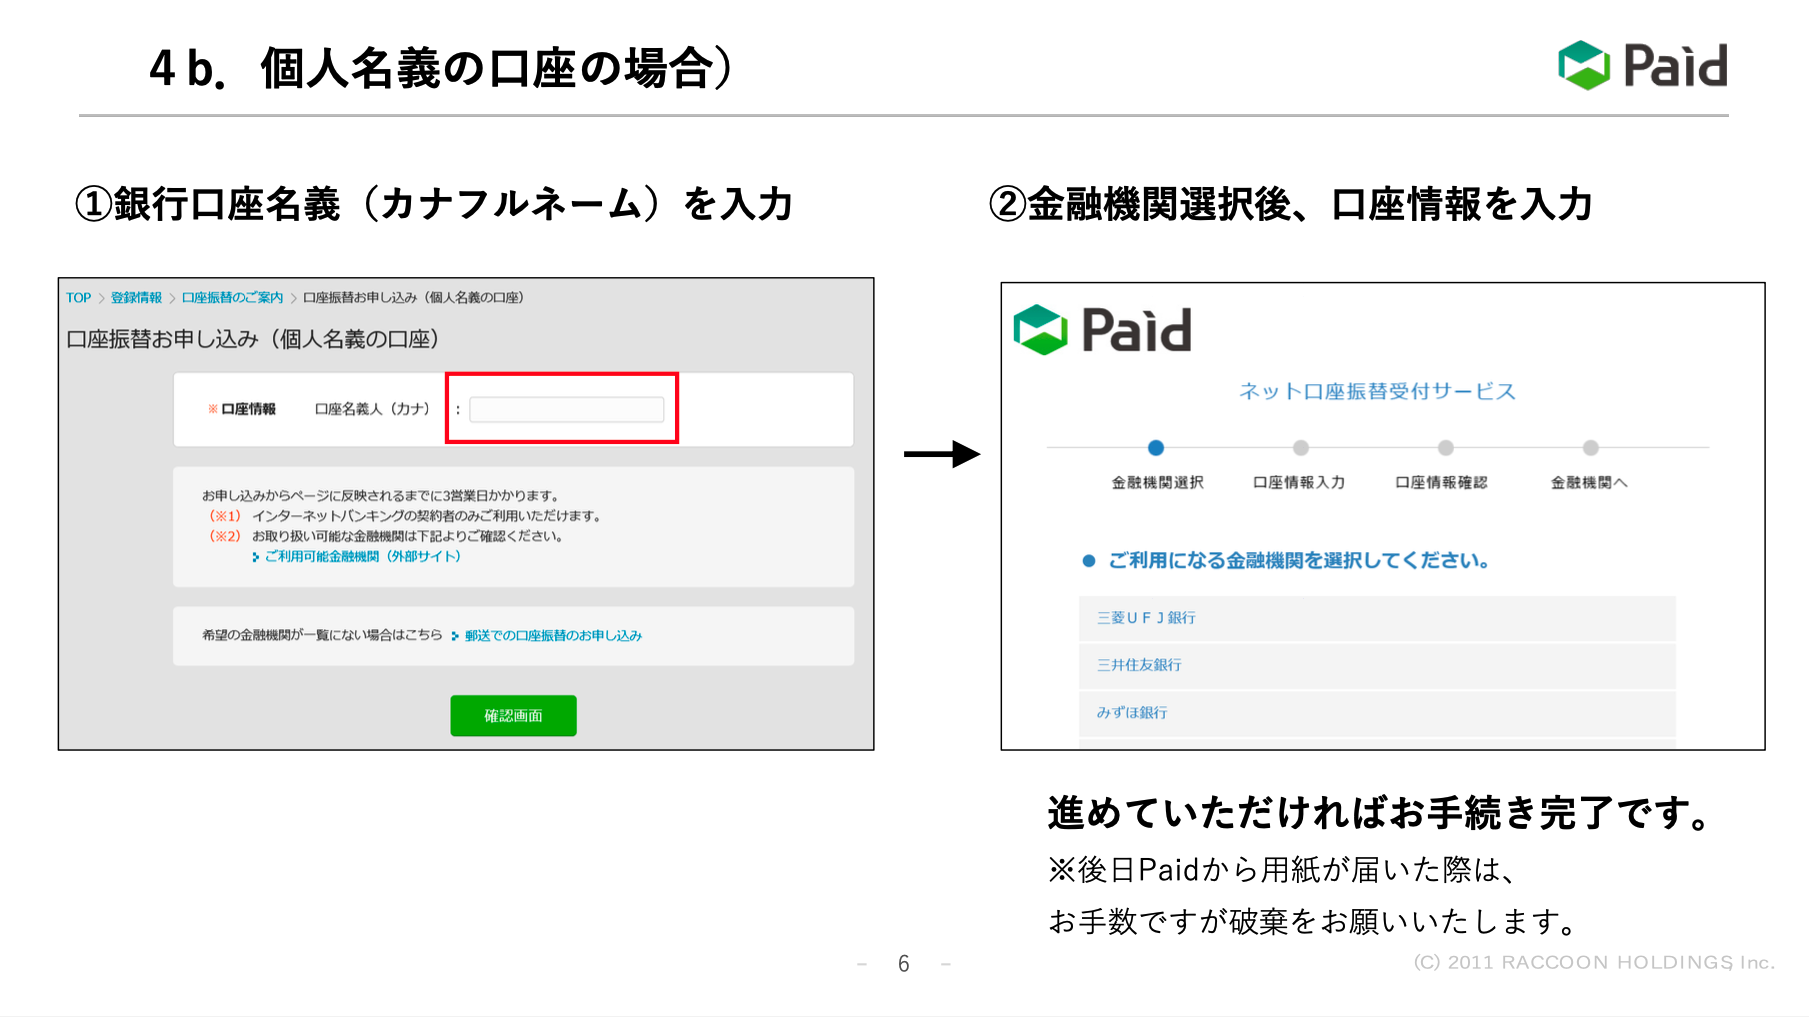The image size is (1809, 1017).
Task: Select the 金融機関へ progress dot
Action: (x=1589, y=448)
